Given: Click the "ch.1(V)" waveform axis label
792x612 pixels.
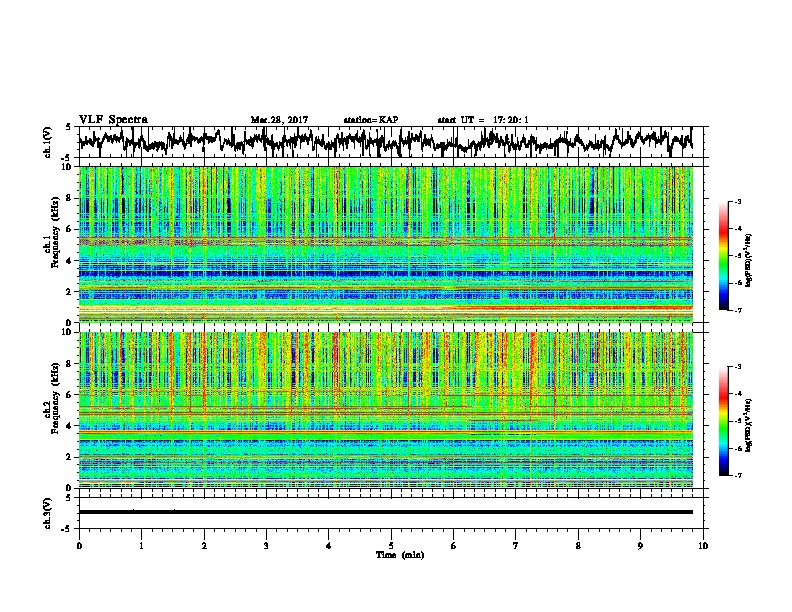Looking at the screenshot, I should click(47, 142).
